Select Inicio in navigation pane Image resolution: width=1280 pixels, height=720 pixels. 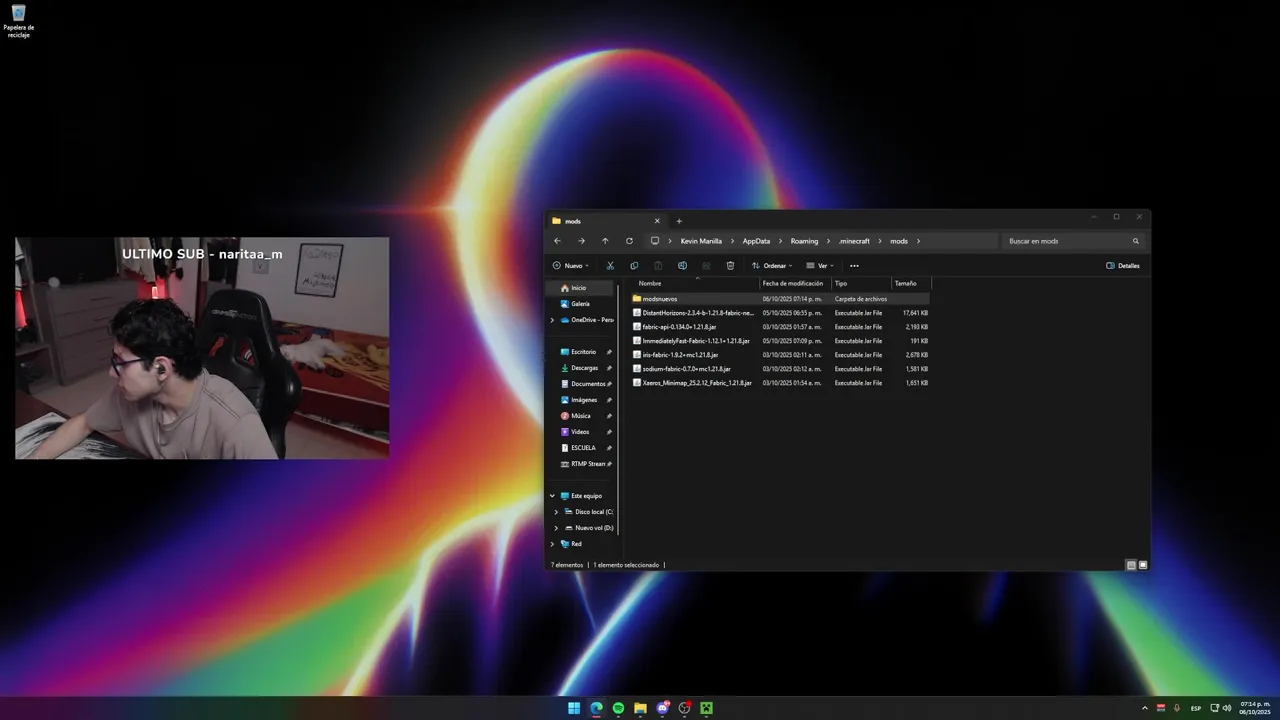click(580, 288)
